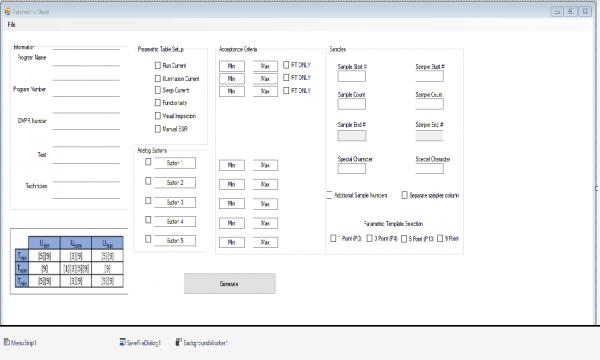Select the 9 Point template checkbox

[x=440, y=238]
